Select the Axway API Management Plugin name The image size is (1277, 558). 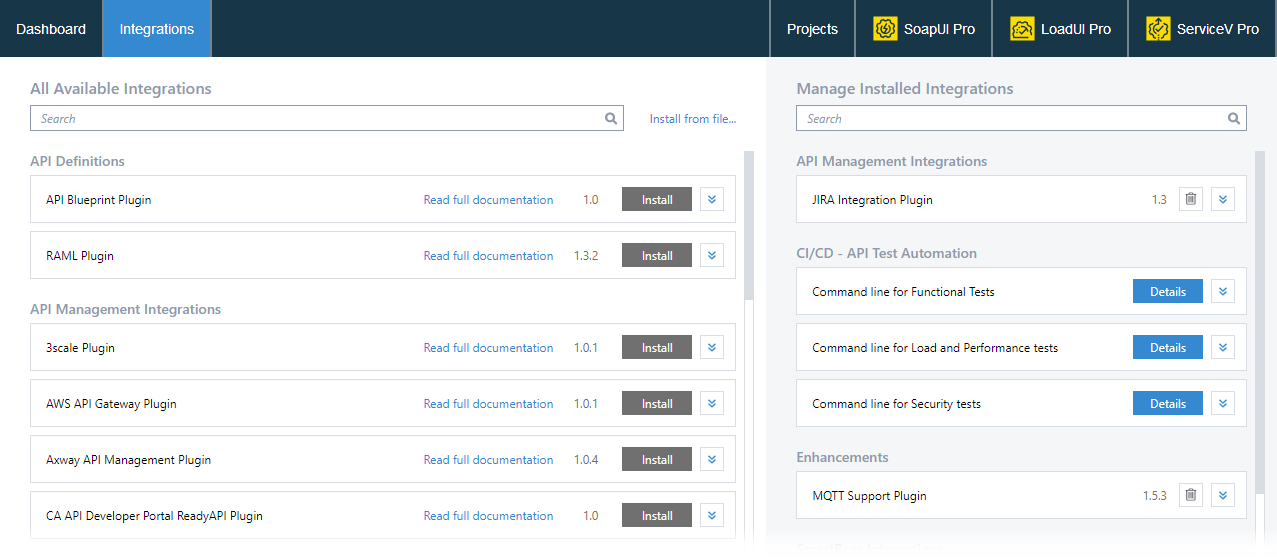(128, 459)
